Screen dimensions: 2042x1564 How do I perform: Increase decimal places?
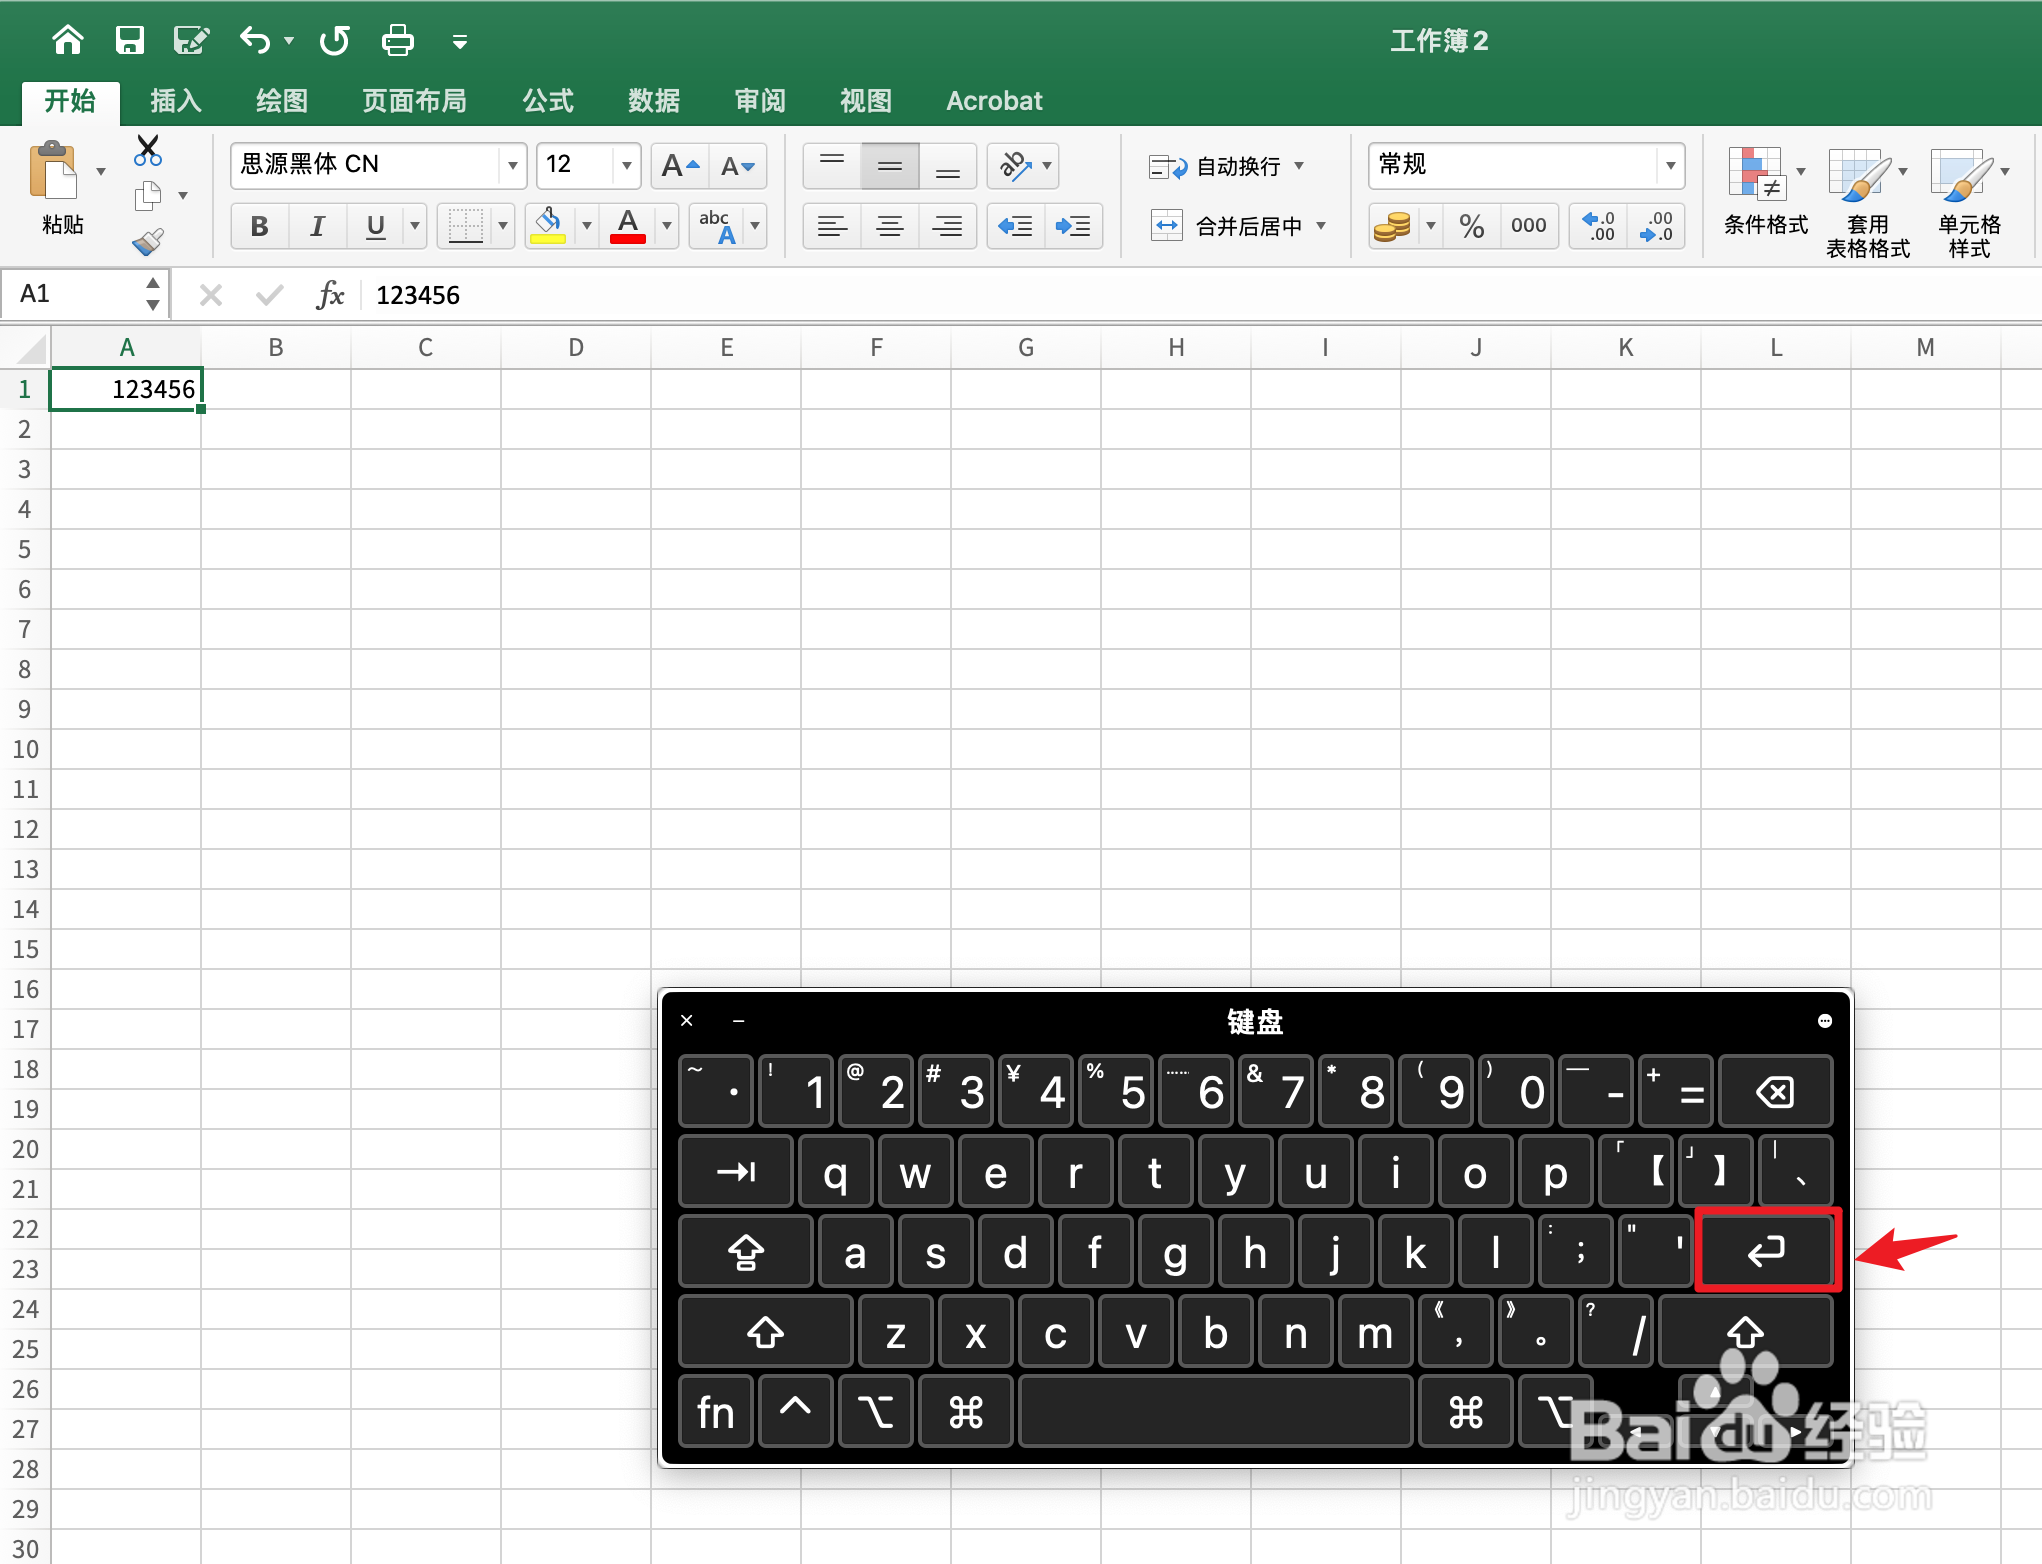pyautogui.click(x=1598, y=226)
